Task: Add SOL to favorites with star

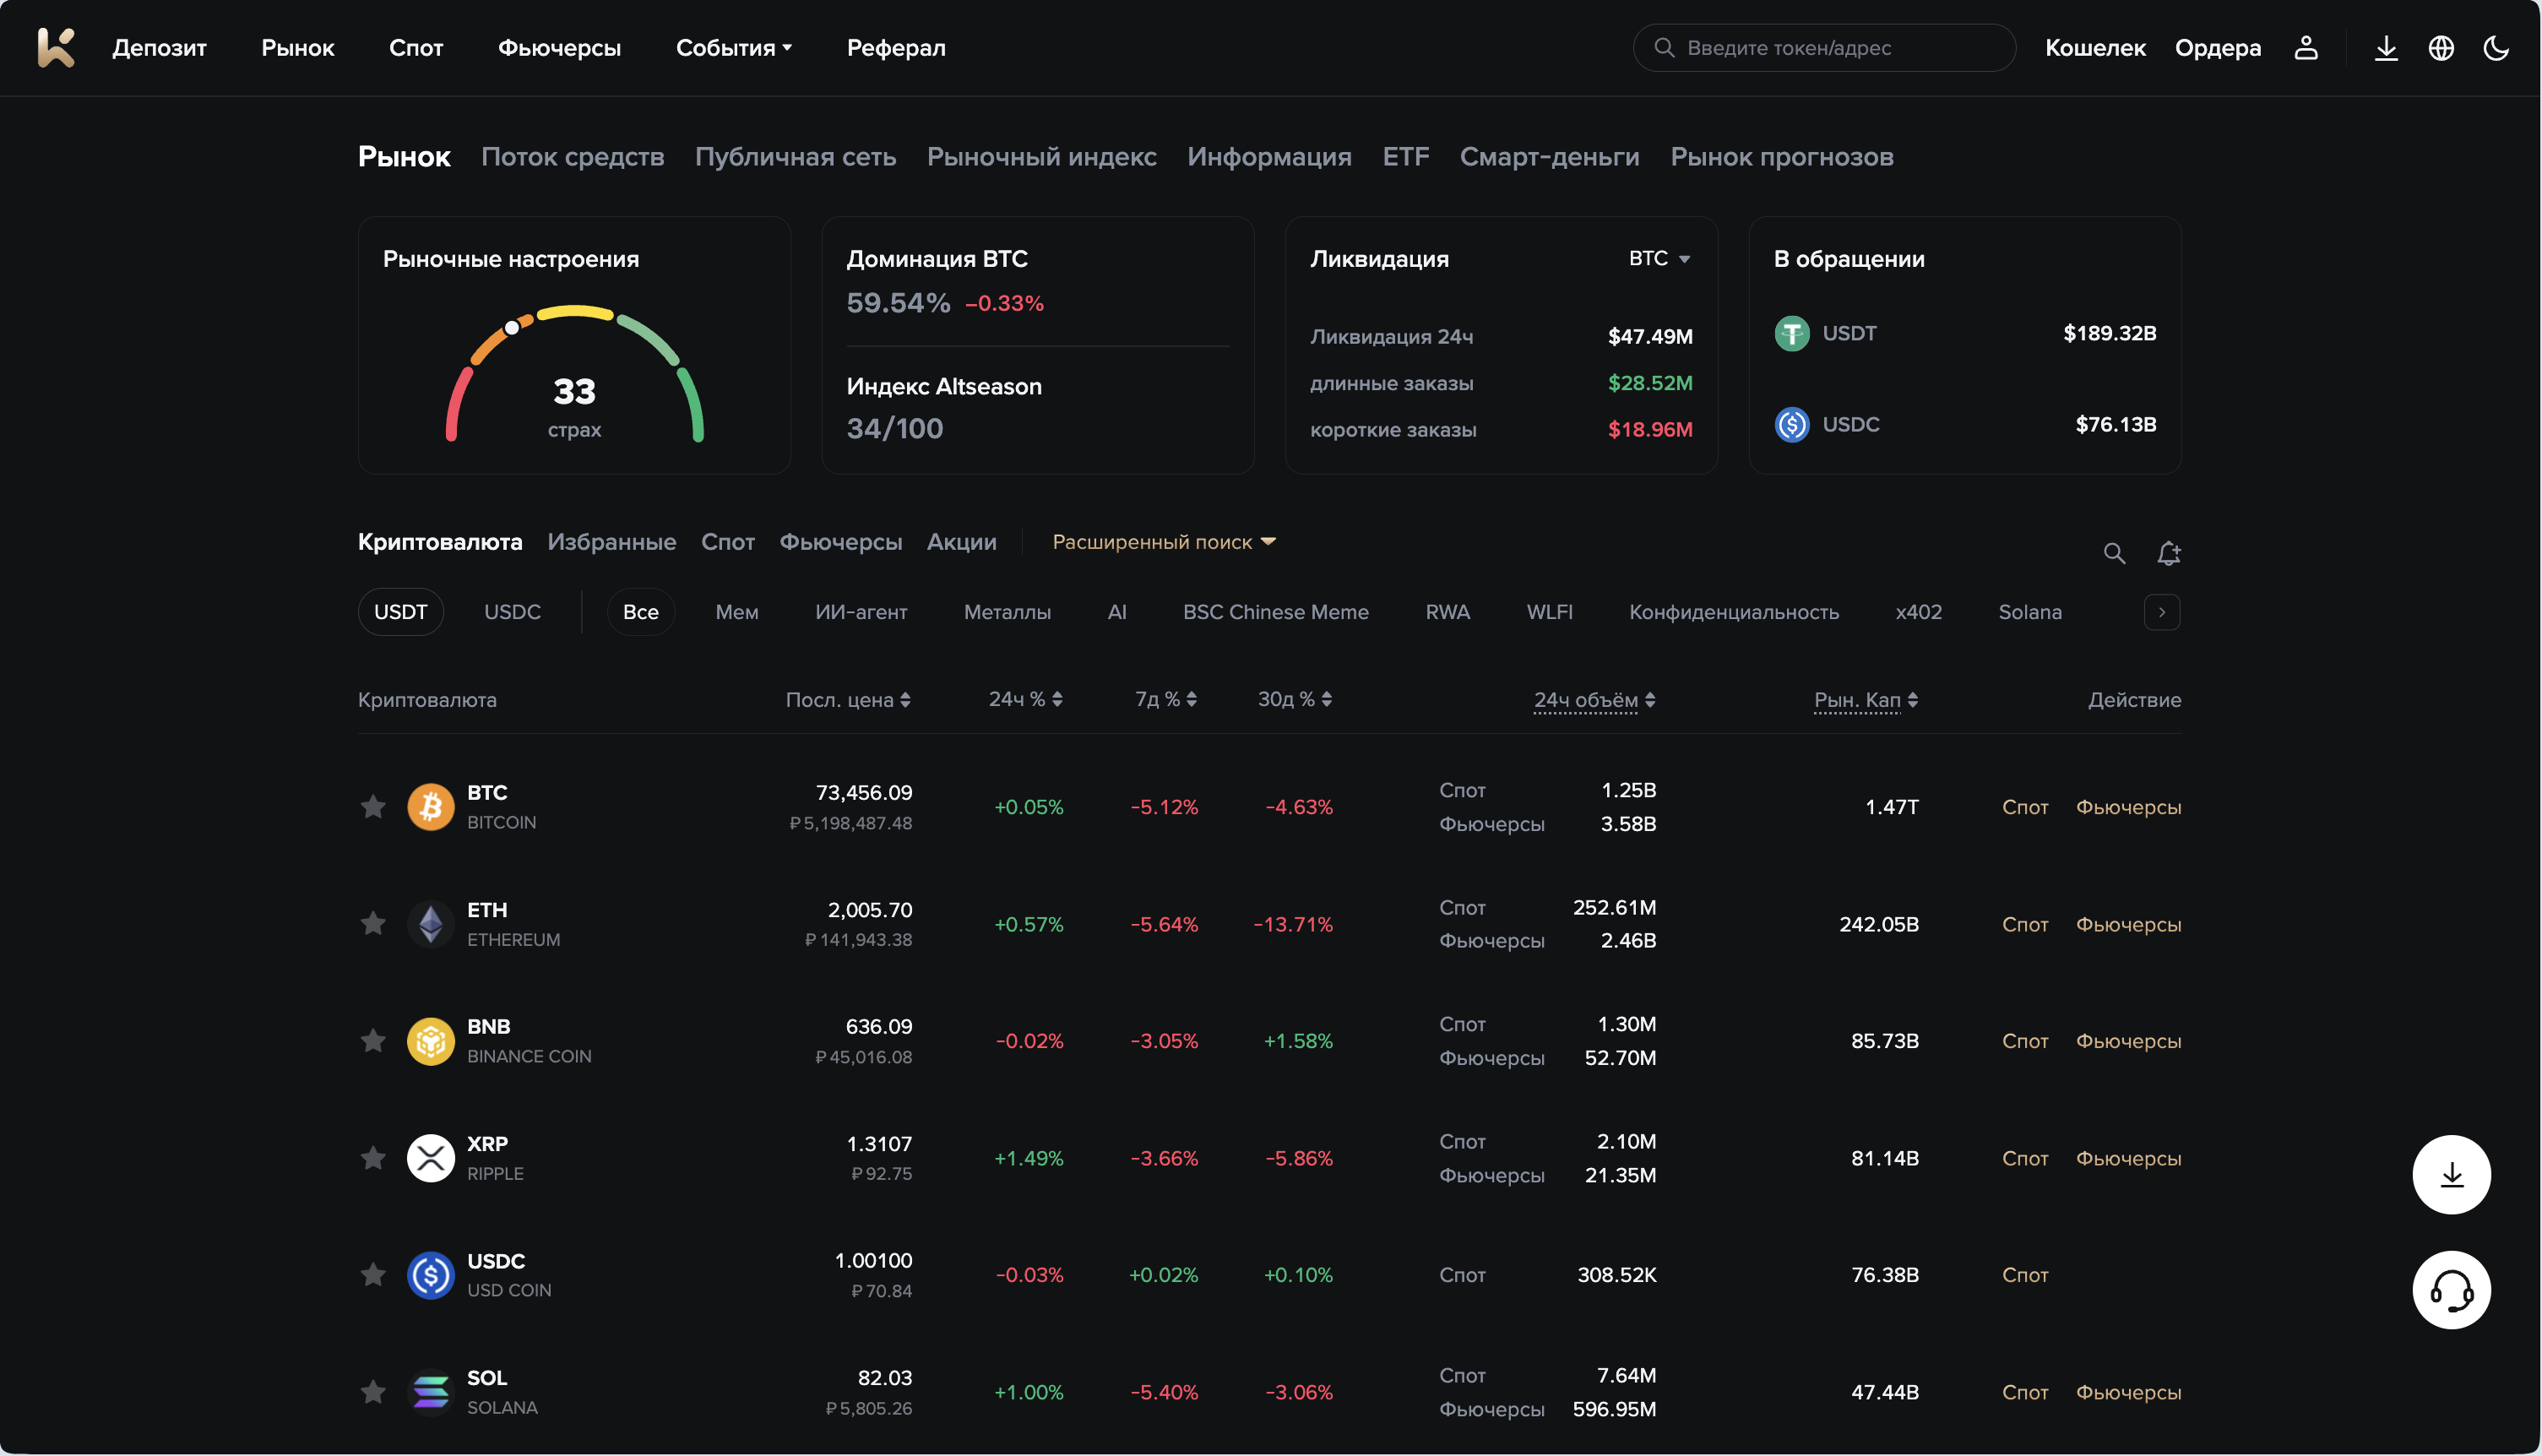Action: 373,1391
